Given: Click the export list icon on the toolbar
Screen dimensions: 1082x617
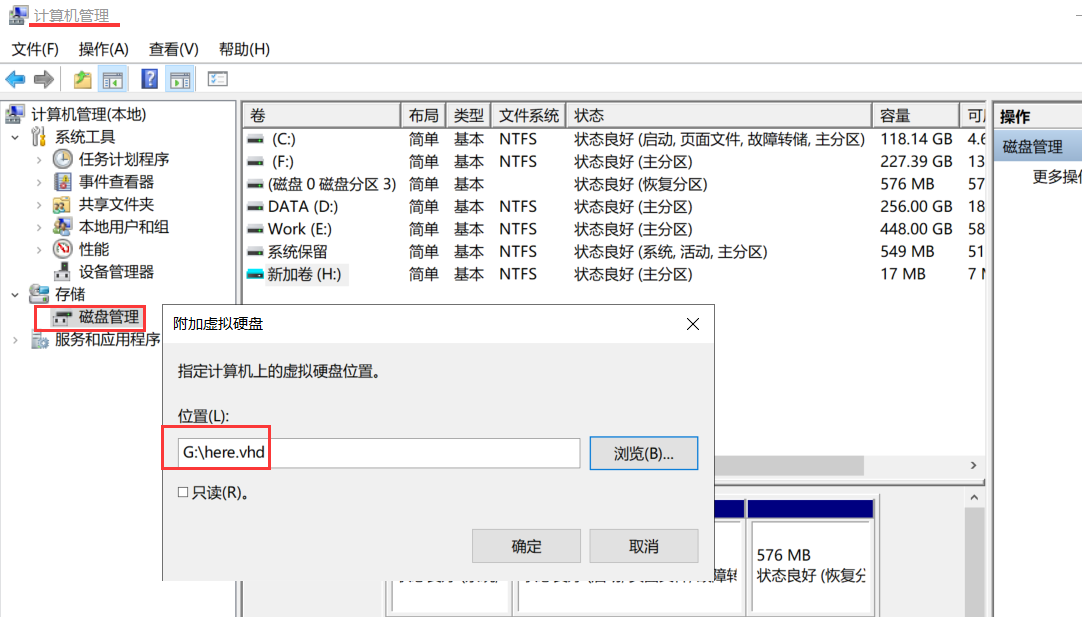Looking at the screenshot, I should [83, 78].
